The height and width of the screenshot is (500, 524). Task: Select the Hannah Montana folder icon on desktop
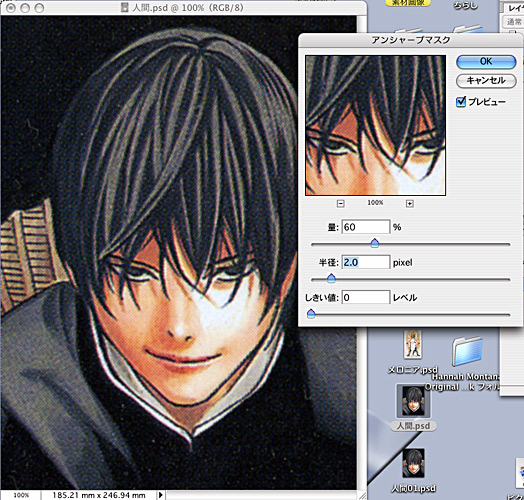tap(468, 352)
